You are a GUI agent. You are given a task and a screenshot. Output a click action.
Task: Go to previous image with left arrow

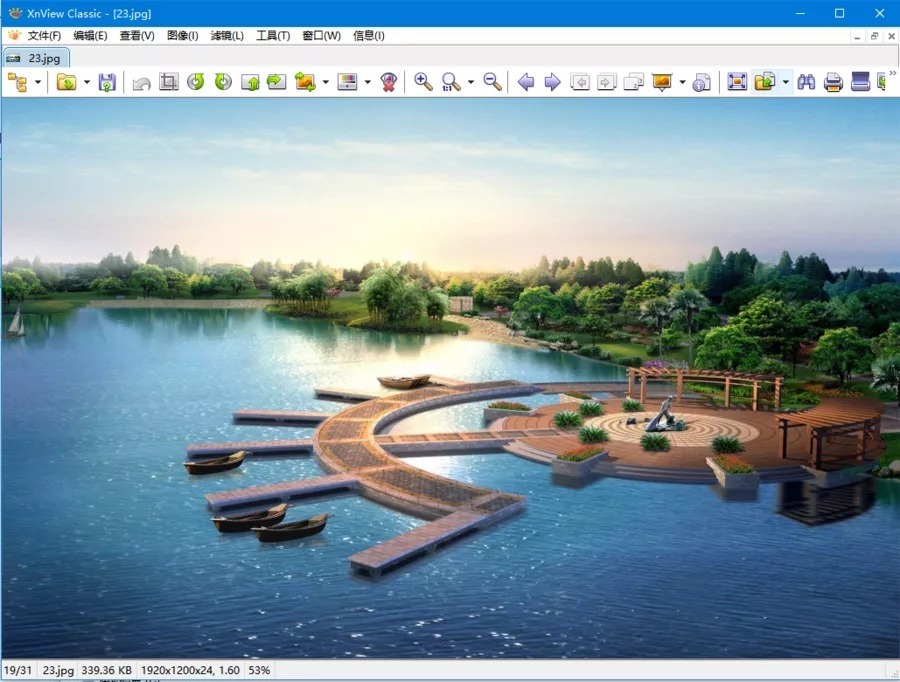point(525,82)
